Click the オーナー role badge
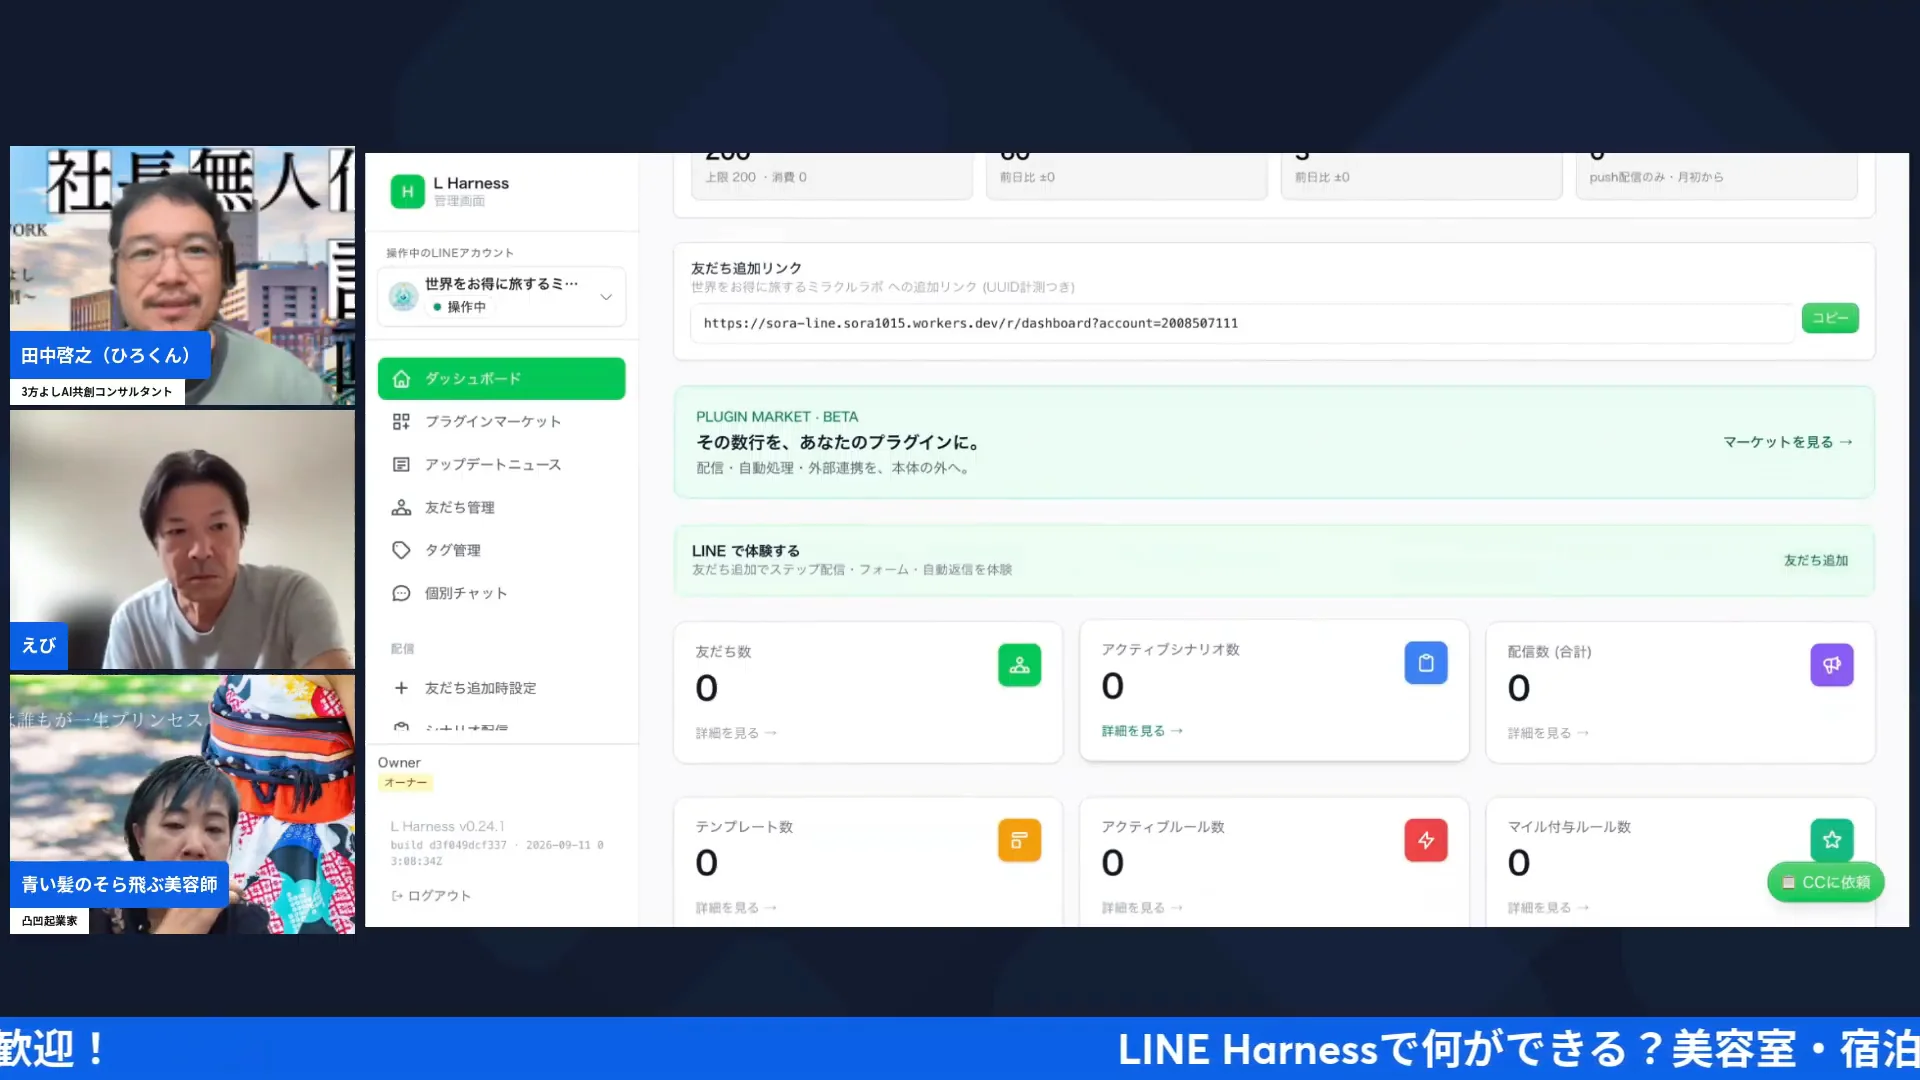 click(405, 783)
